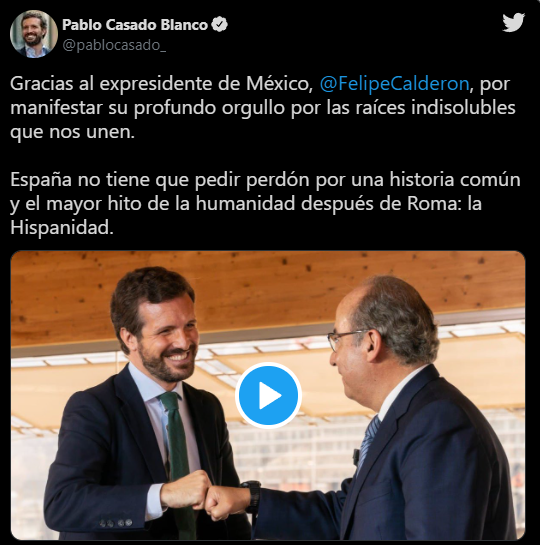Viewport: 540px width, 545px height.
Task: Click the text 'que nos unen.'
Action: pyautogui.click(x=72, y=132)
